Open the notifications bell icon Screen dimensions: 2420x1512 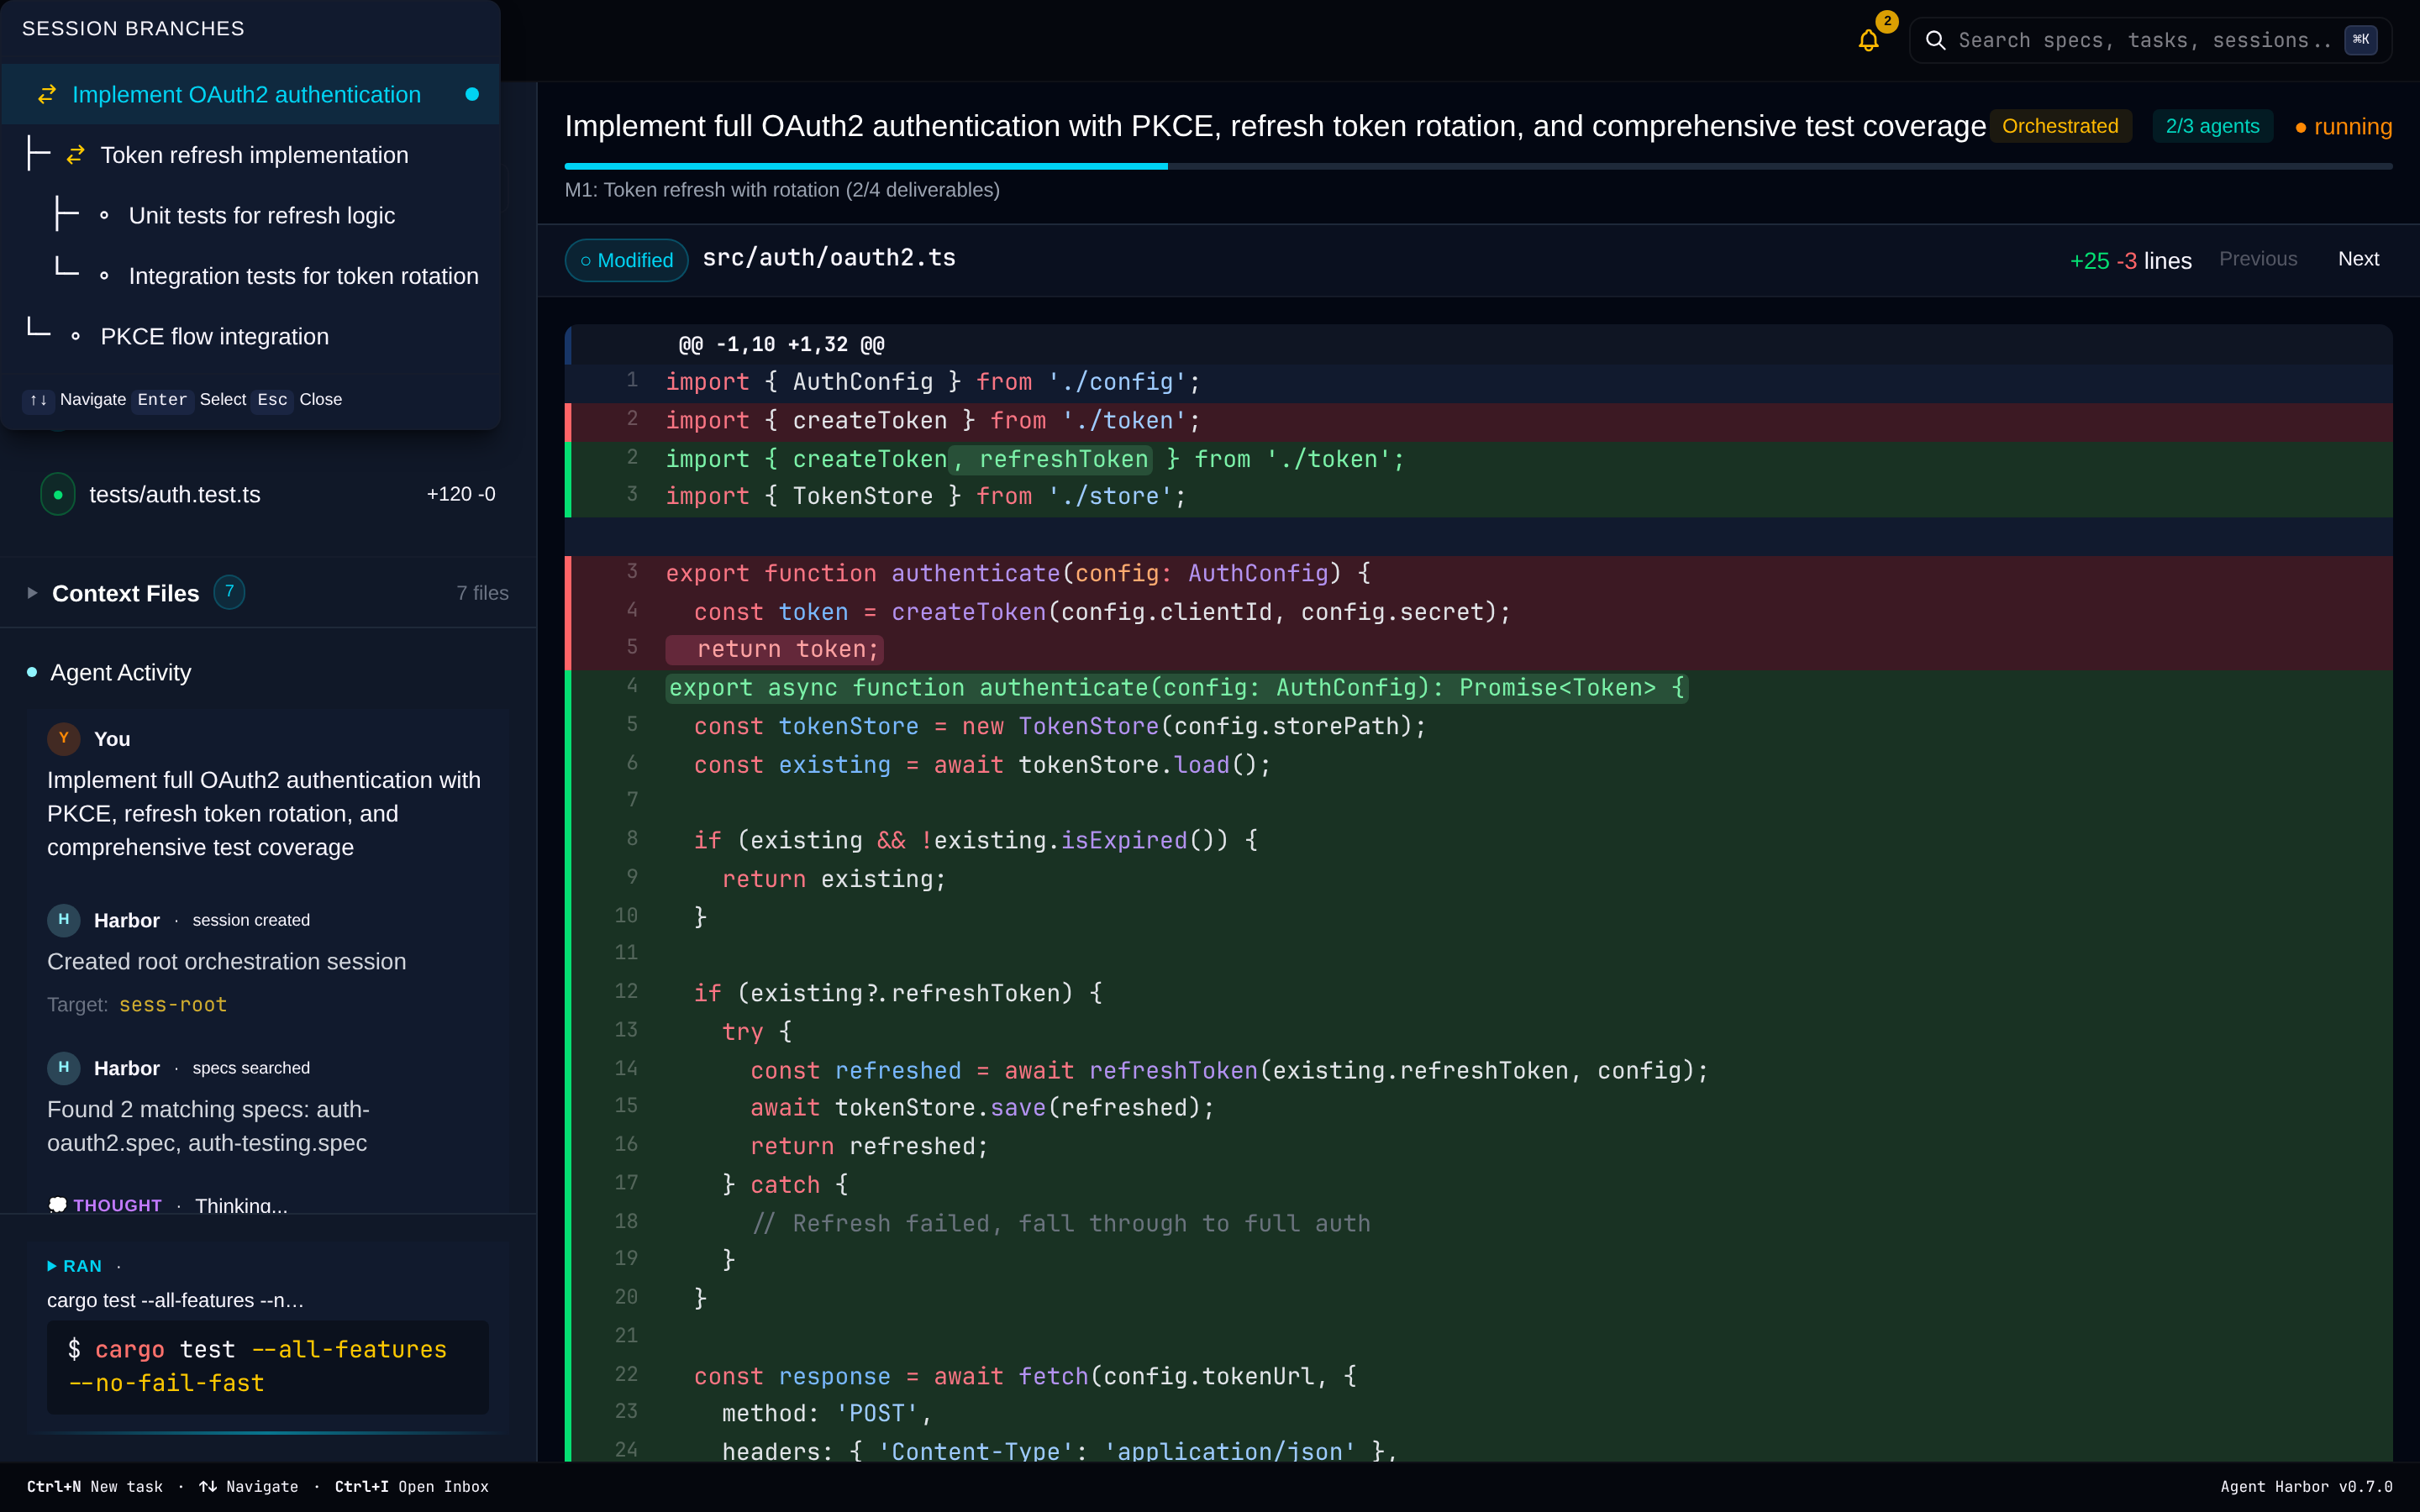tap(1868, 40)
